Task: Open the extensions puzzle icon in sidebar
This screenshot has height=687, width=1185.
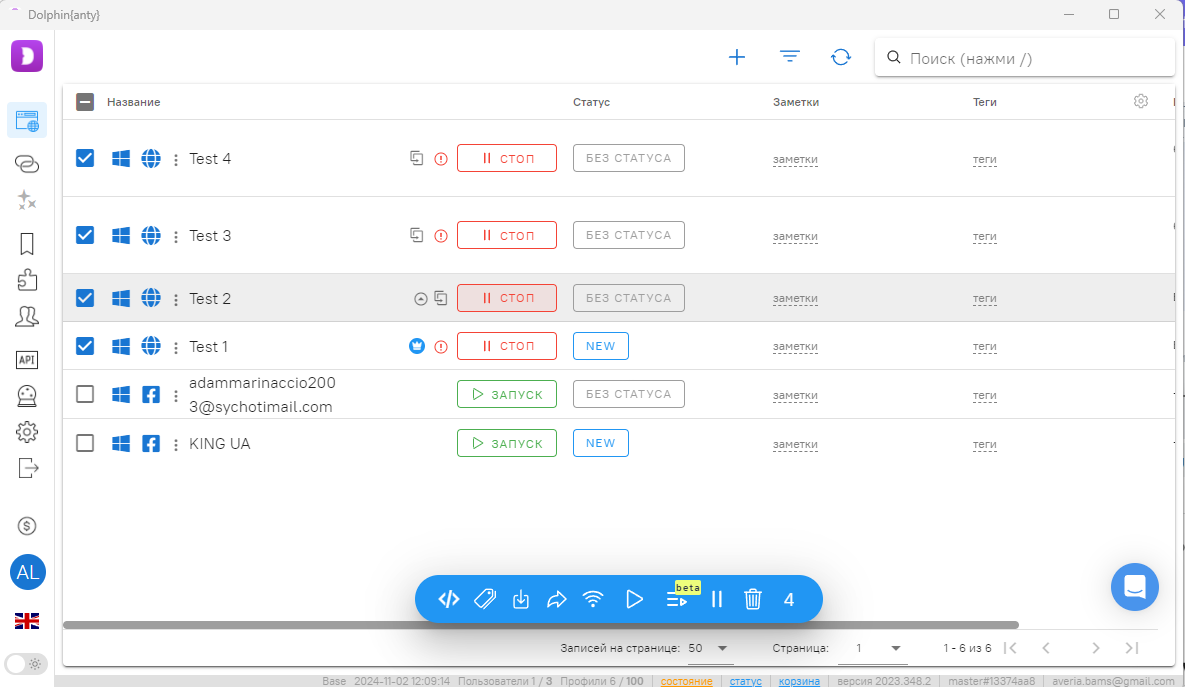Action: [27, 280]
